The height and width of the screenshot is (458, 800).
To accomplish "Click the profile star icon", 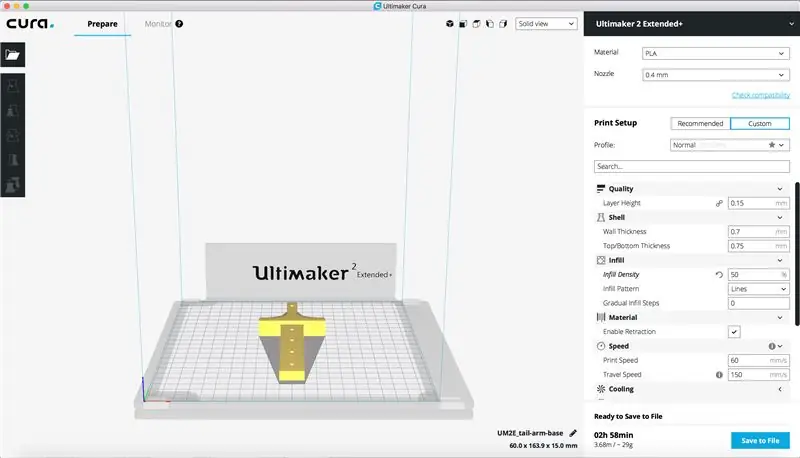I will point(772,145).
